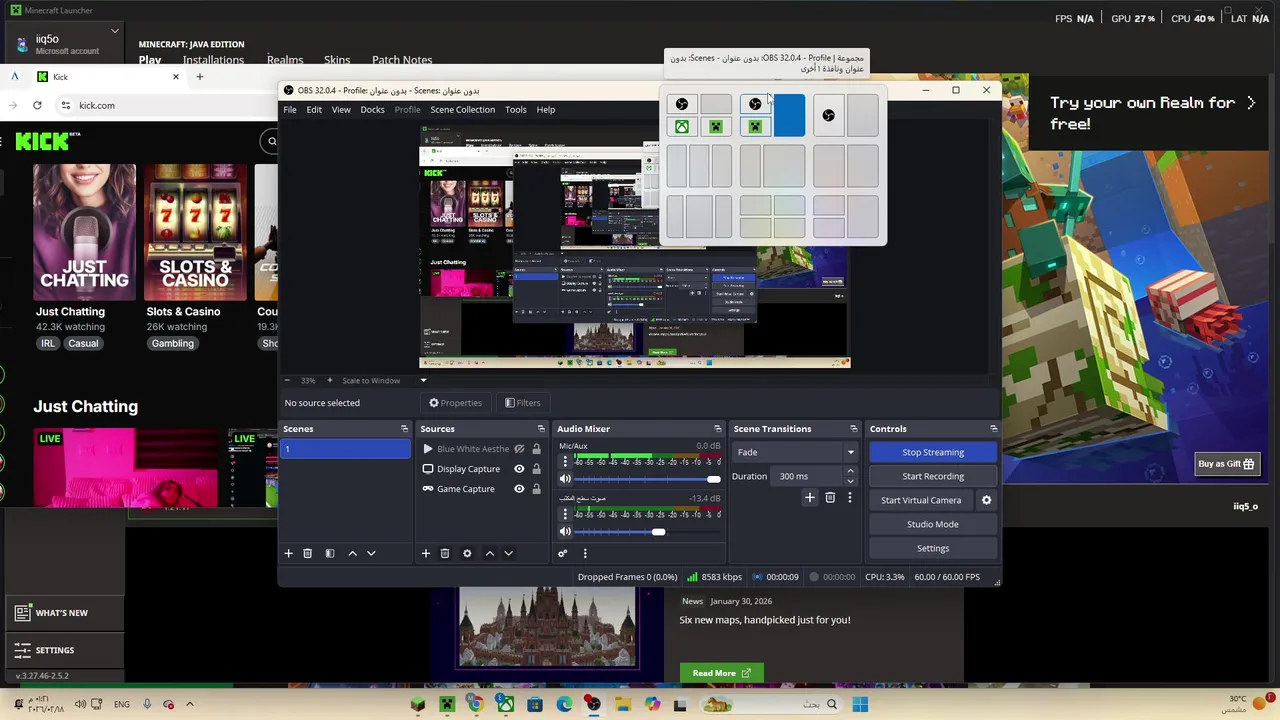Adjust desktop audio volume slider
1280x720 pixels.
coord(658,532)
